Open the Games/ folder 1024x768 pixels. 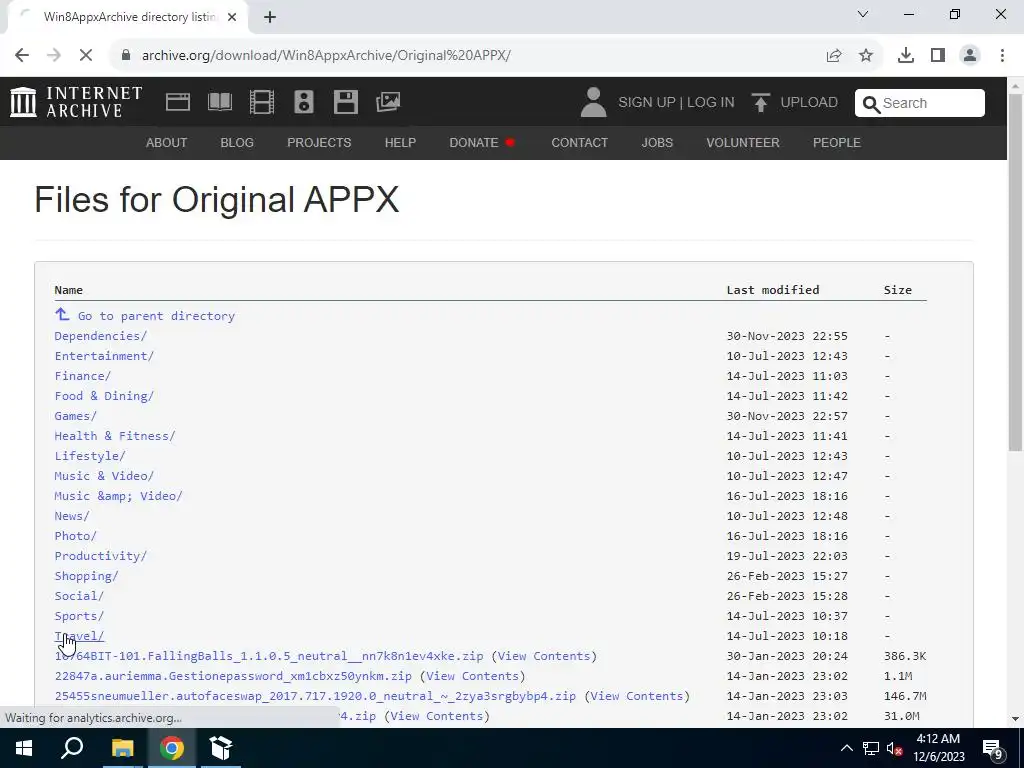(75, 416)
